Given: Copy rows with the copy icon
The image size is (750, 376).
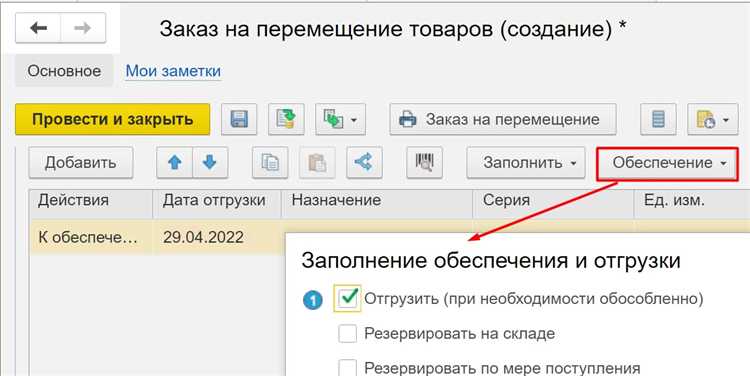Looking at the screenshot, I should [270, 163].
